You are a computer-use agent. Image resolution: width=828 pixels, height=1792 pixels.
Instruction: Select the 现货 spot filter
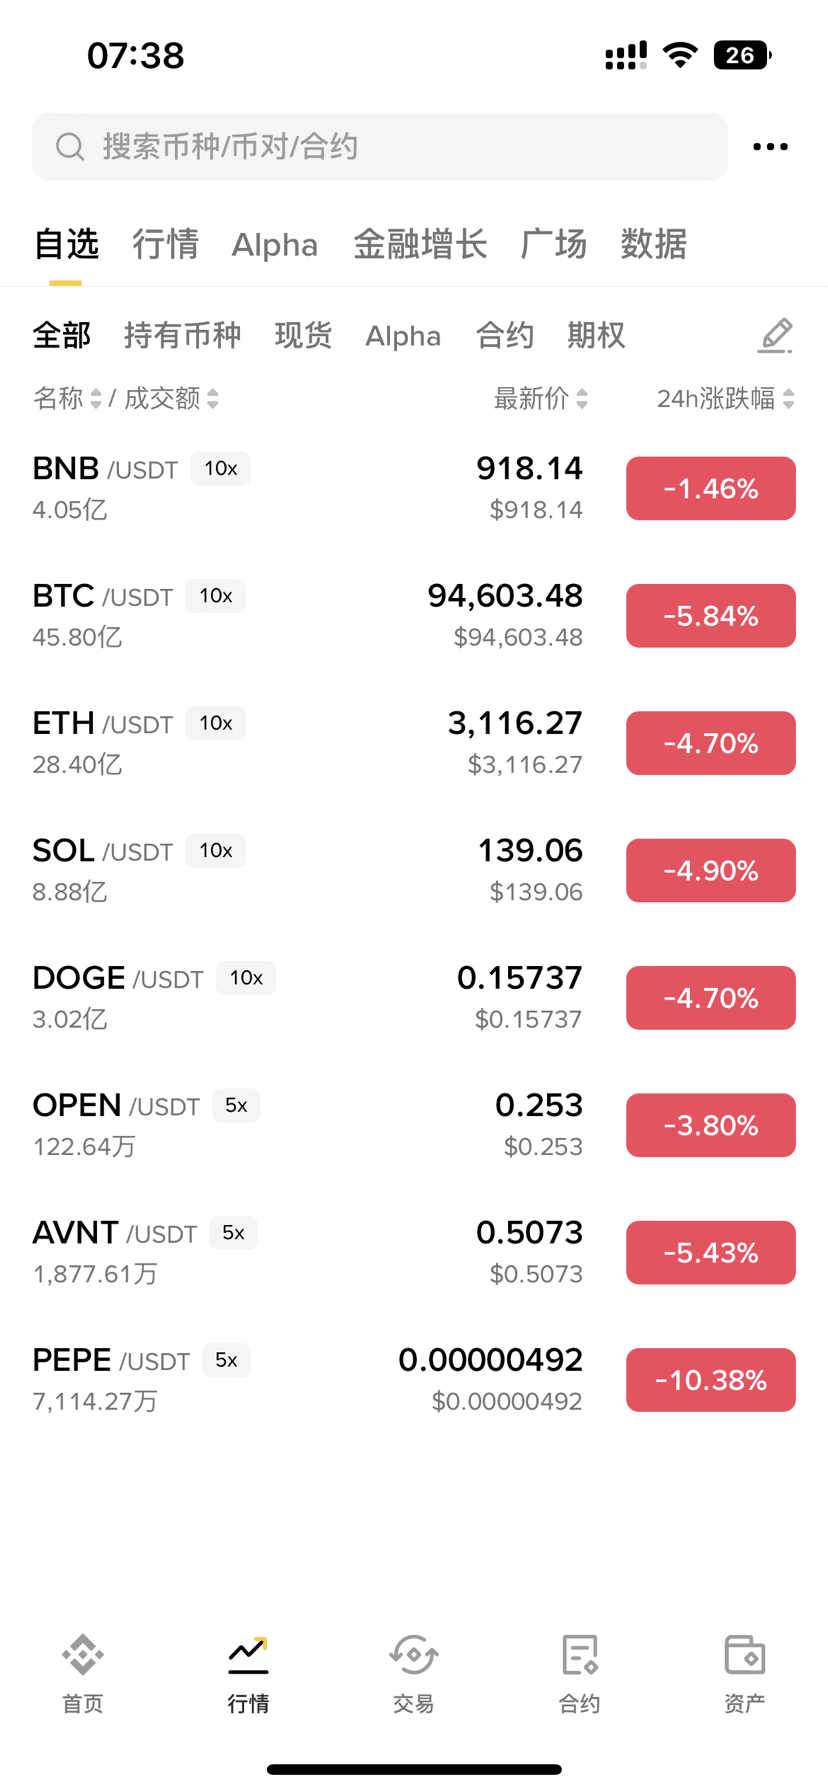303,335
